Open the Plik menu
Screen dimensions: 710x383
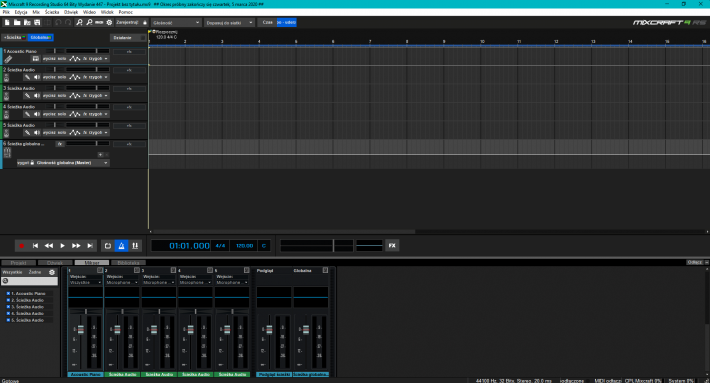(6, 12)
